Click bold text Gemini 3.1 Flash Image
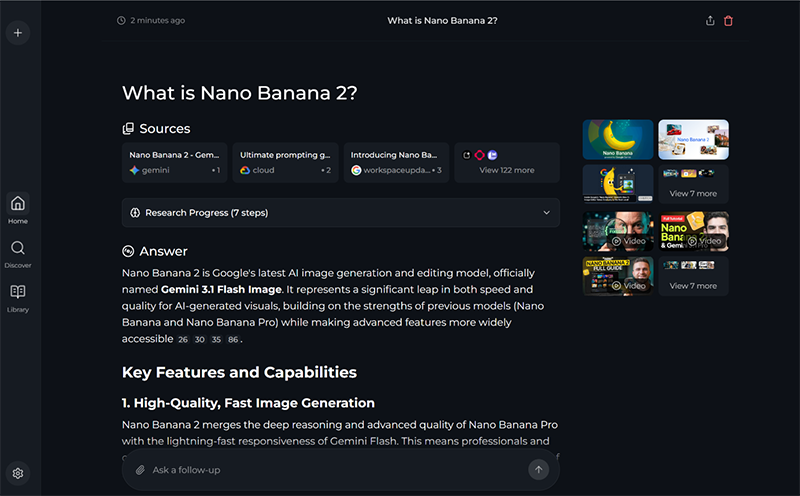800x496 pixels. click(x=221, y=289)
